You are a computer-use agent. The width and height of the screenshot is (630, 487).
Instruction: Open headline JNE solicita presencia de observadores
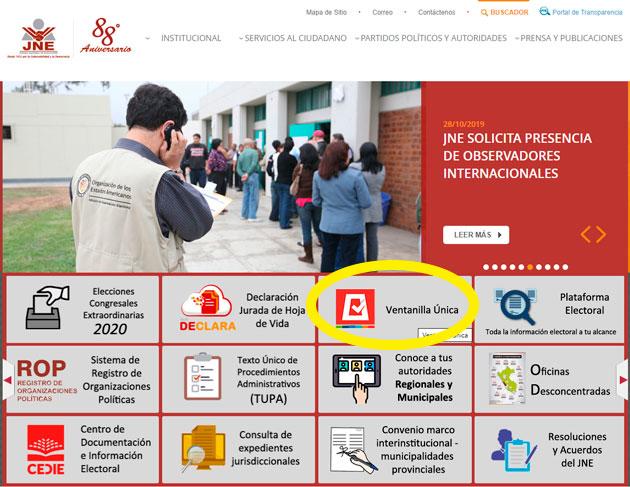click(517, 156)
